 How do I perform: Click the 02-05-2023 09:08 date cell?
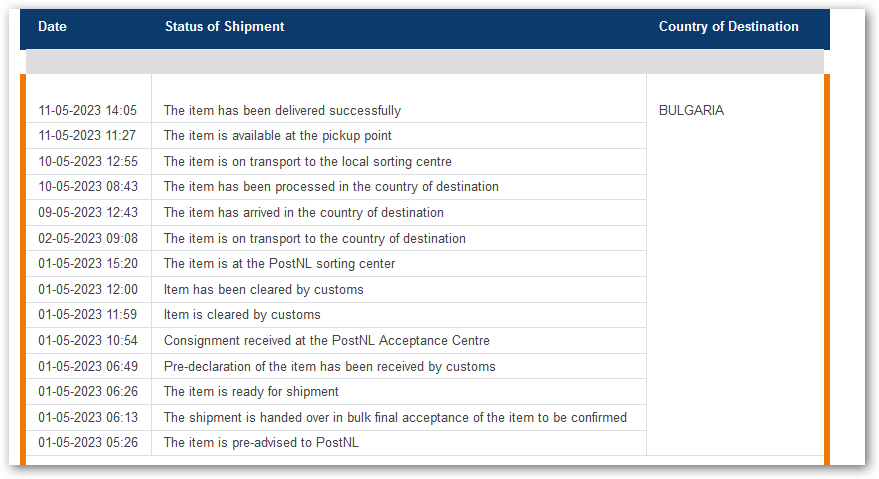coord(88,238)
